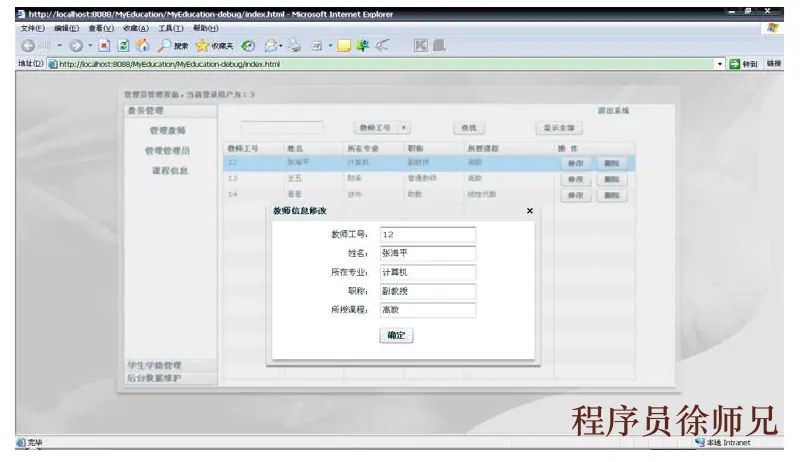Open the 课程信息 sidebar link
Viewport: 800px width, 462px height.
tap(170, 171)
